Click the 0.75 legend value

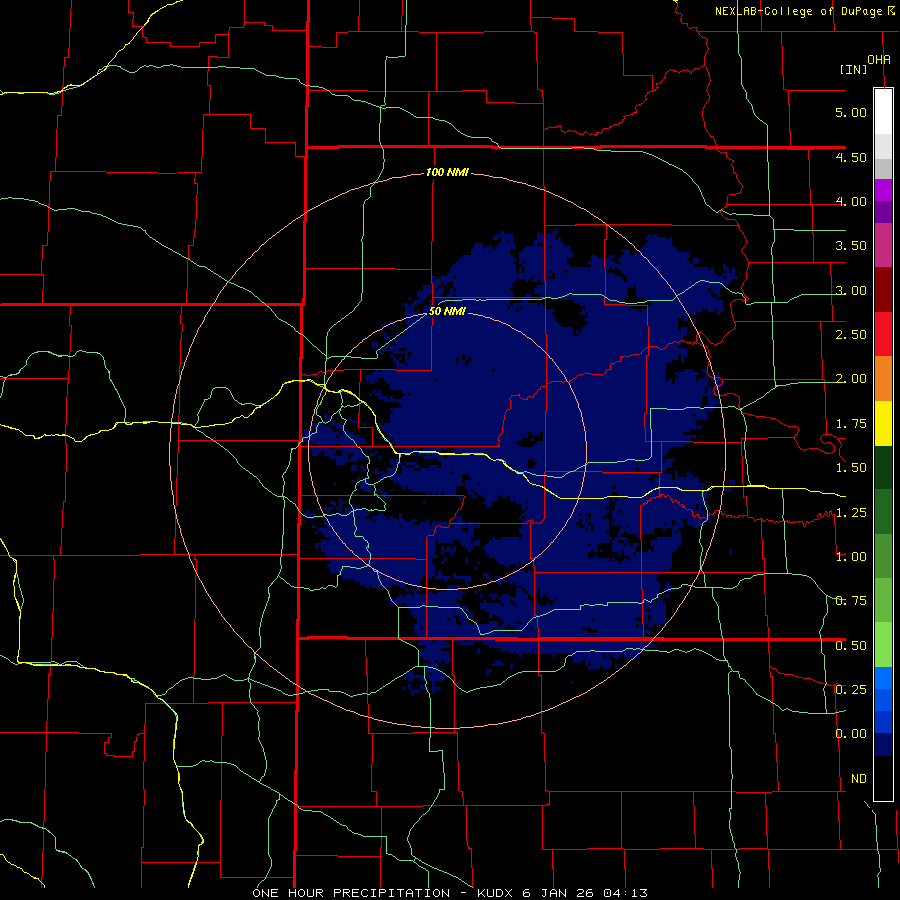(851, 601)
